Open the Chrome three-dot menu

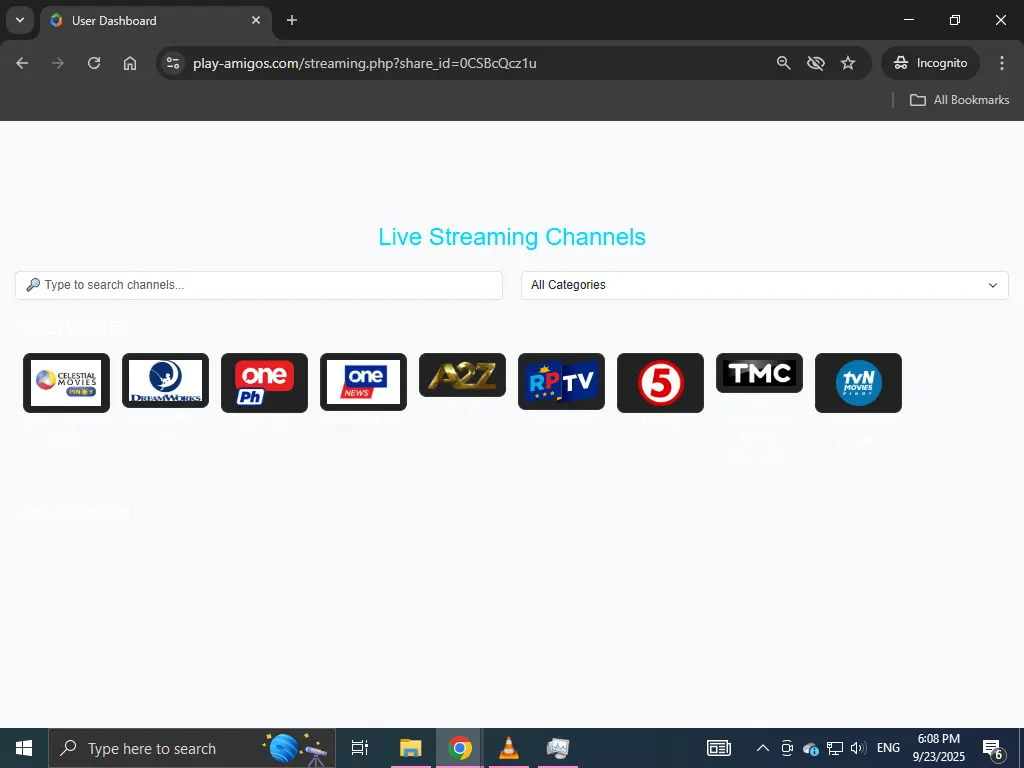click(1002, 63)
